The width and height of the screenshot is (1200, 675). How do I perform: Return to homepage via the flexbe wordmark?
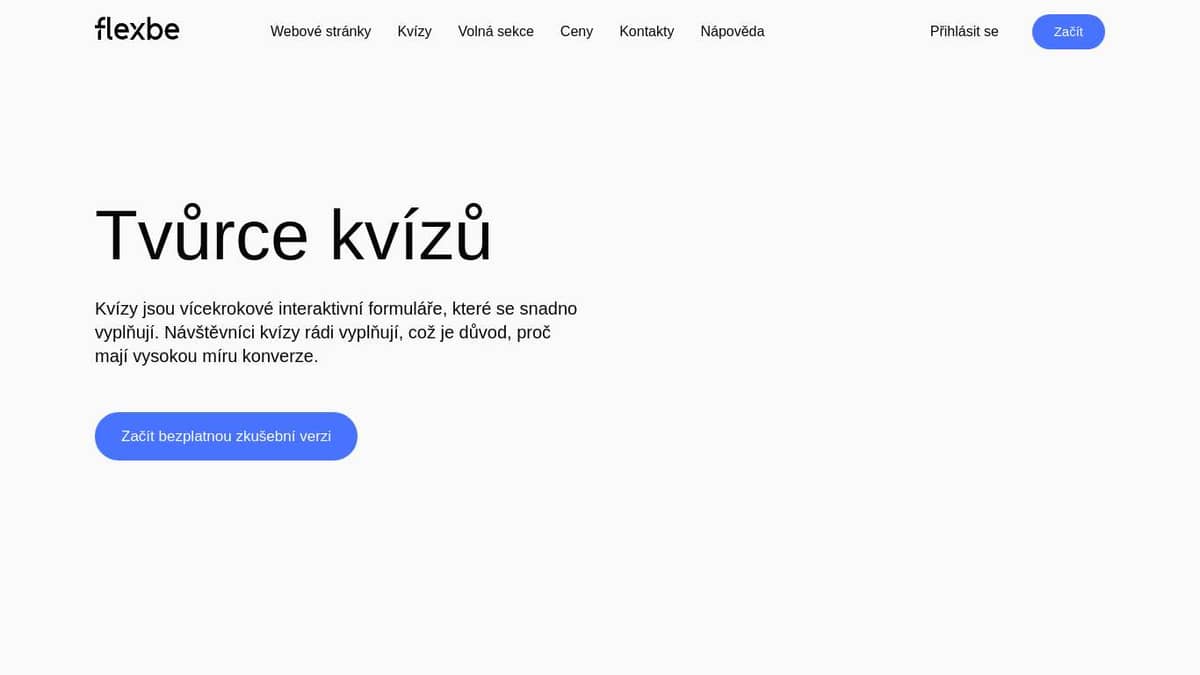coord(136,29)
